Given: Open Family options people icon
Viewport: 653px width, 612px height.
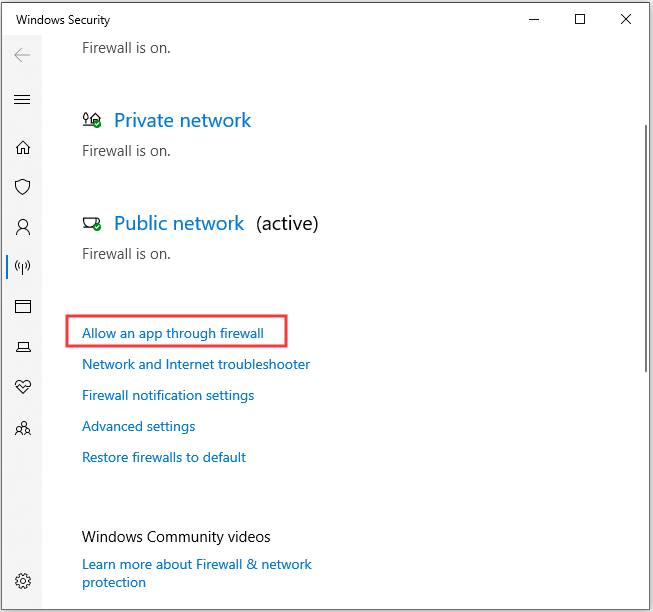Looking at the screenshot, I should [23, 428].
